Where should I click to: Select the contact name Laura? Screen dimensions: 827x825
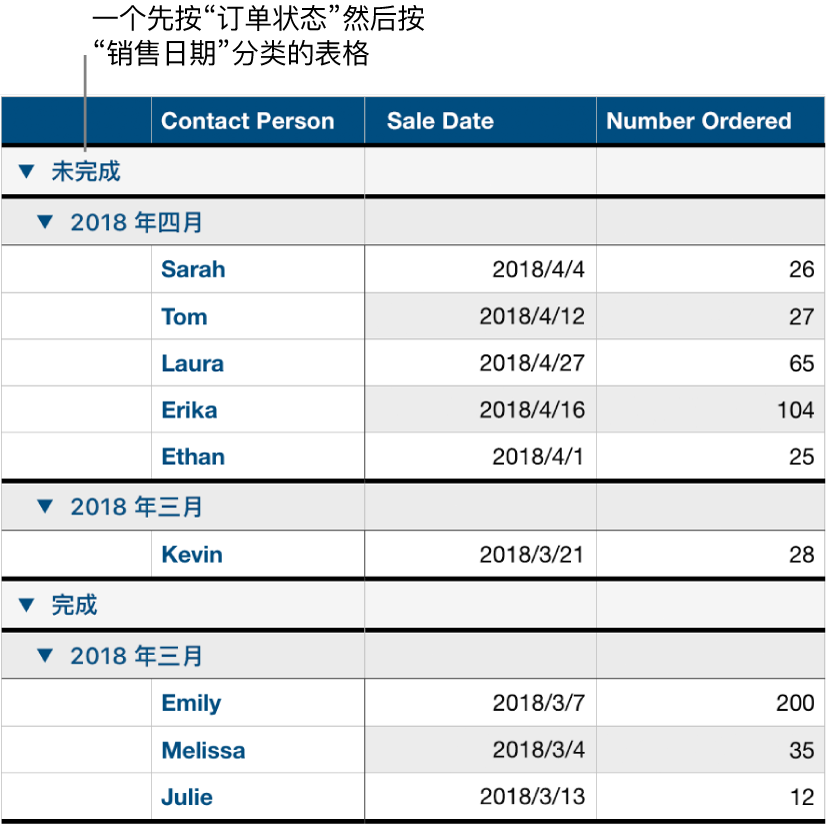pyautogui.click(x=192, y=363)
